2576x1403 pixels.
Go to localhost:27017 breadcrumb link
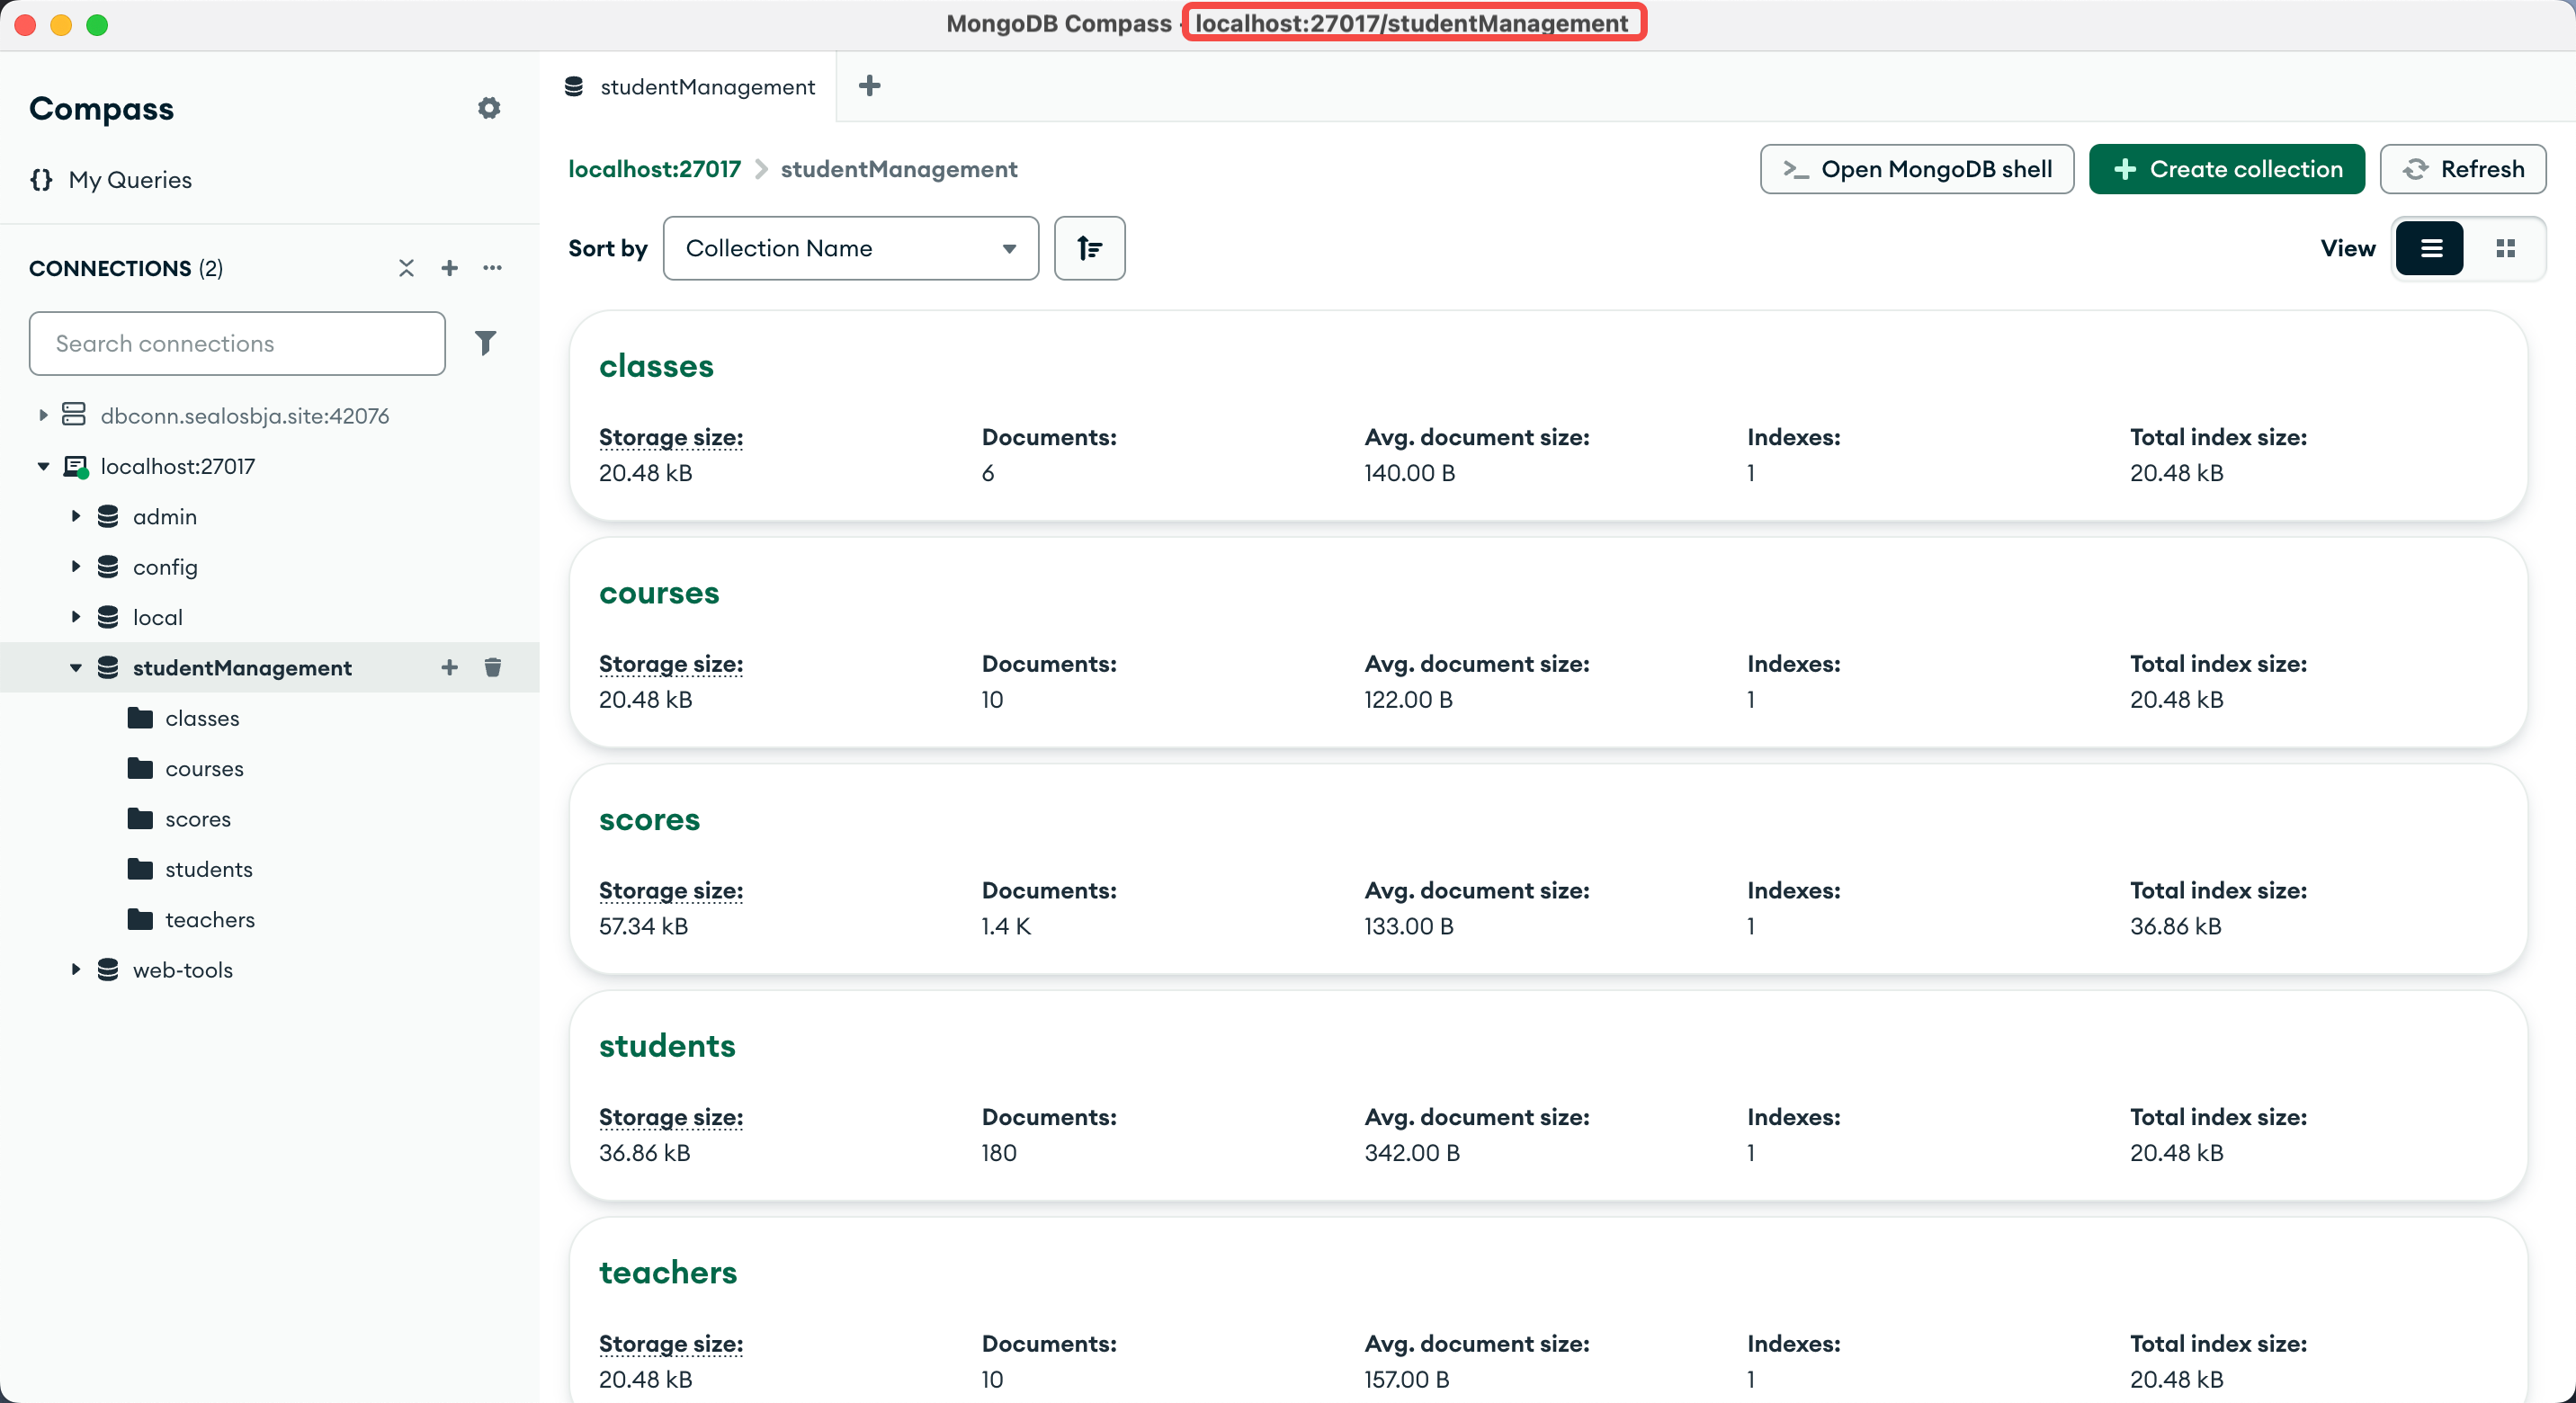tap(654, 169)
